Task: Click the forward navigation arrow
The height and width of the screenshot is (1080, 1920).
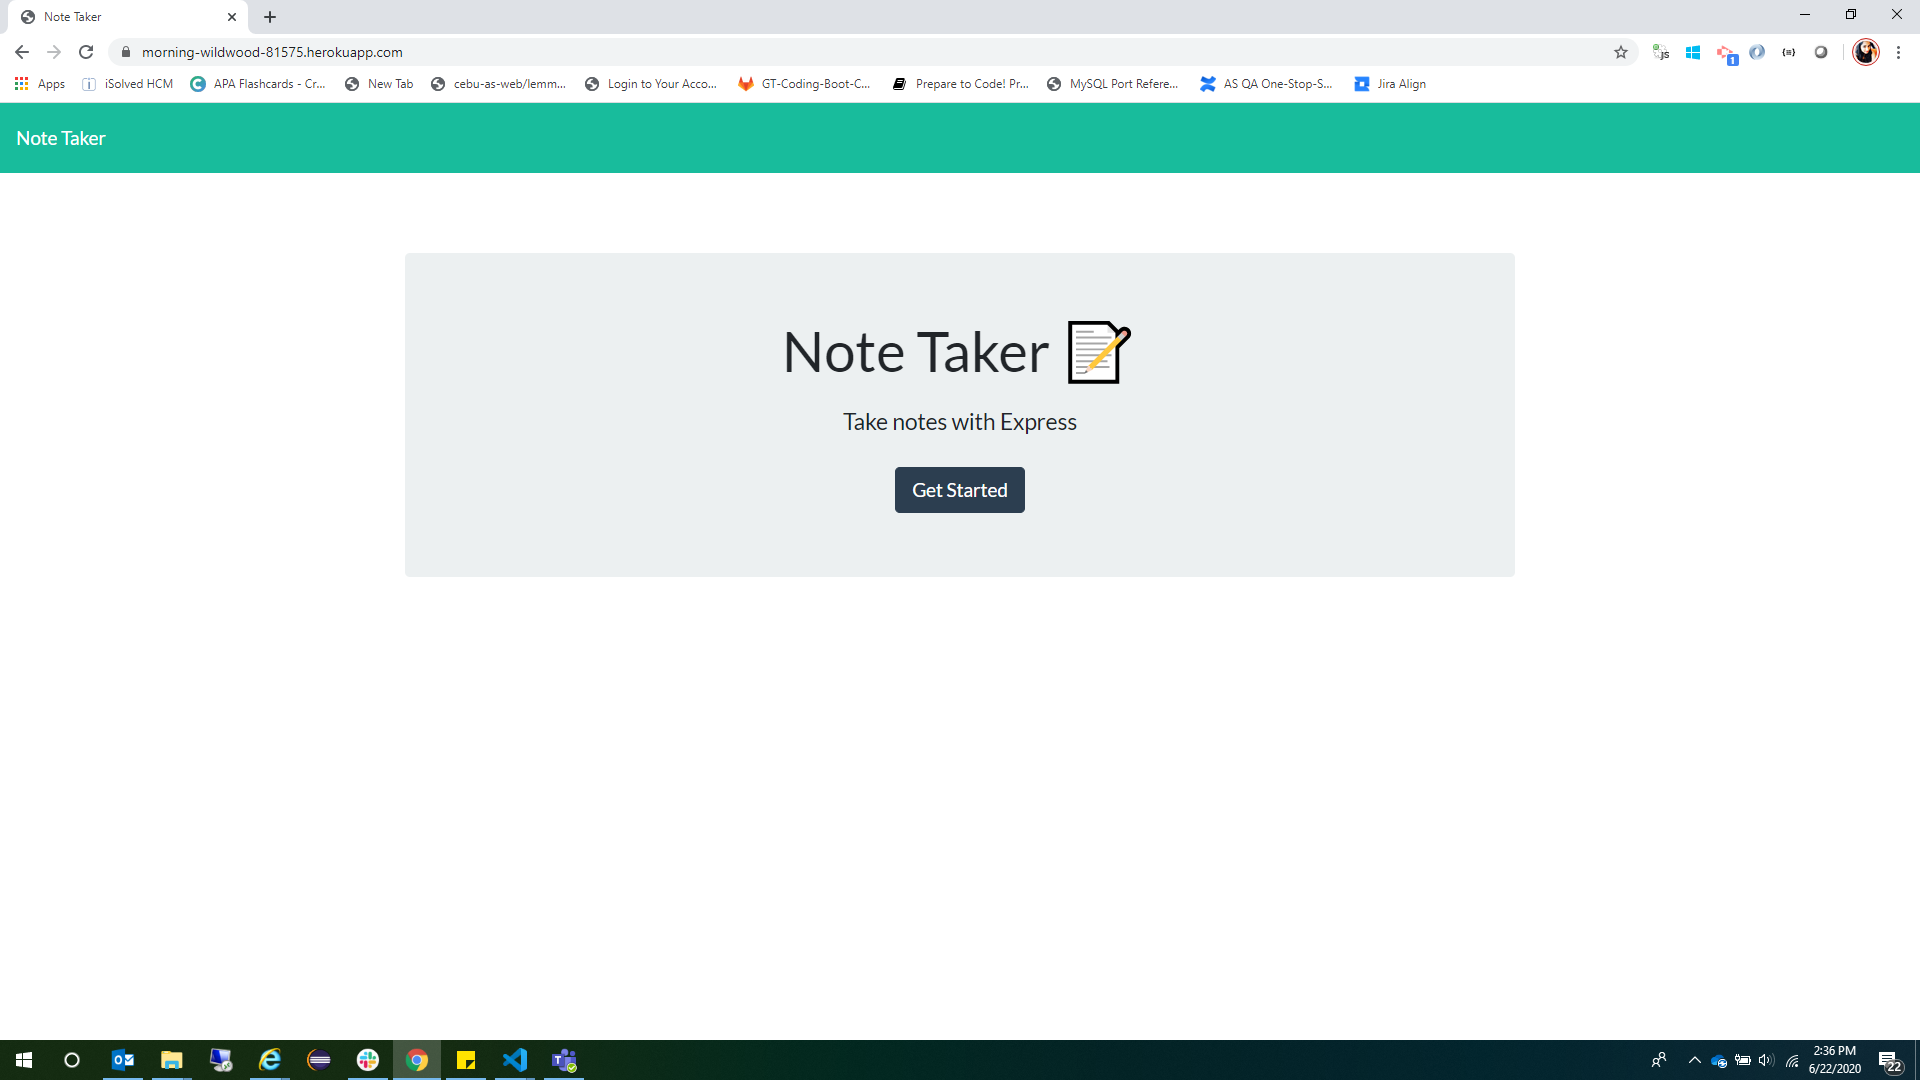Action: (x=54, y=51)
